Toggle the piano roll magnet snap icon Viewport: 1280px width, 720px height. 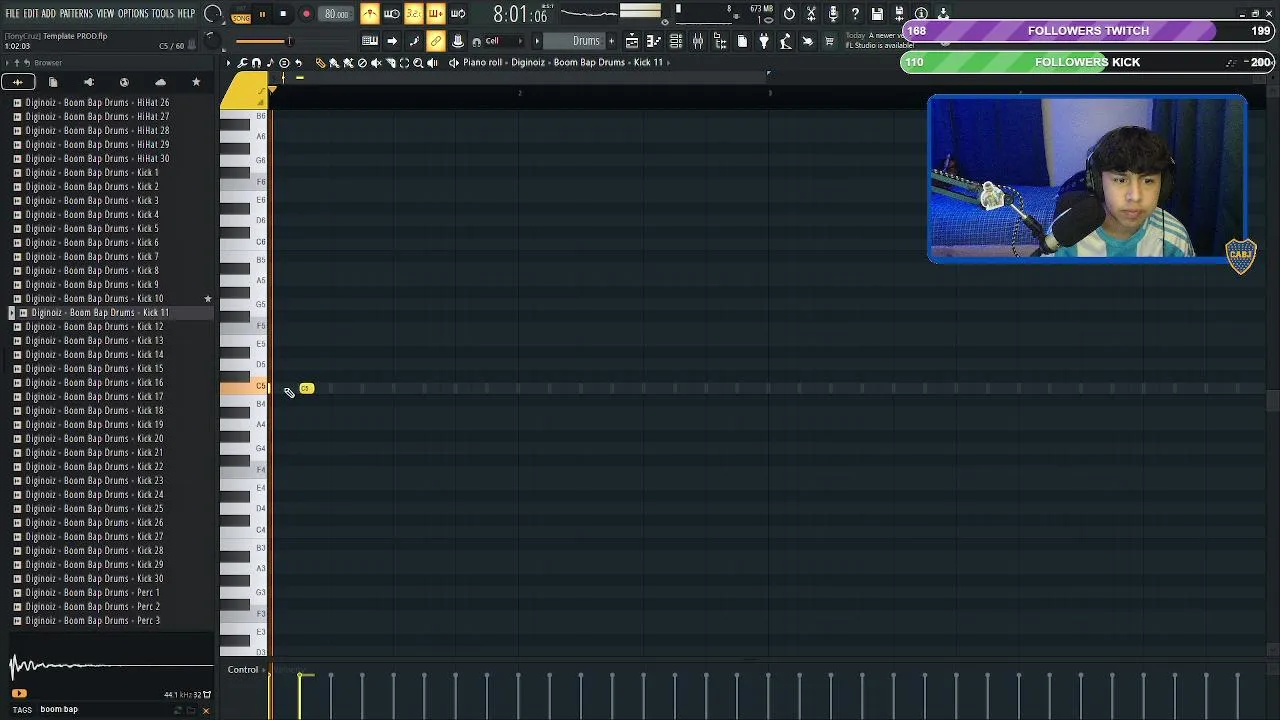point(256,62)
